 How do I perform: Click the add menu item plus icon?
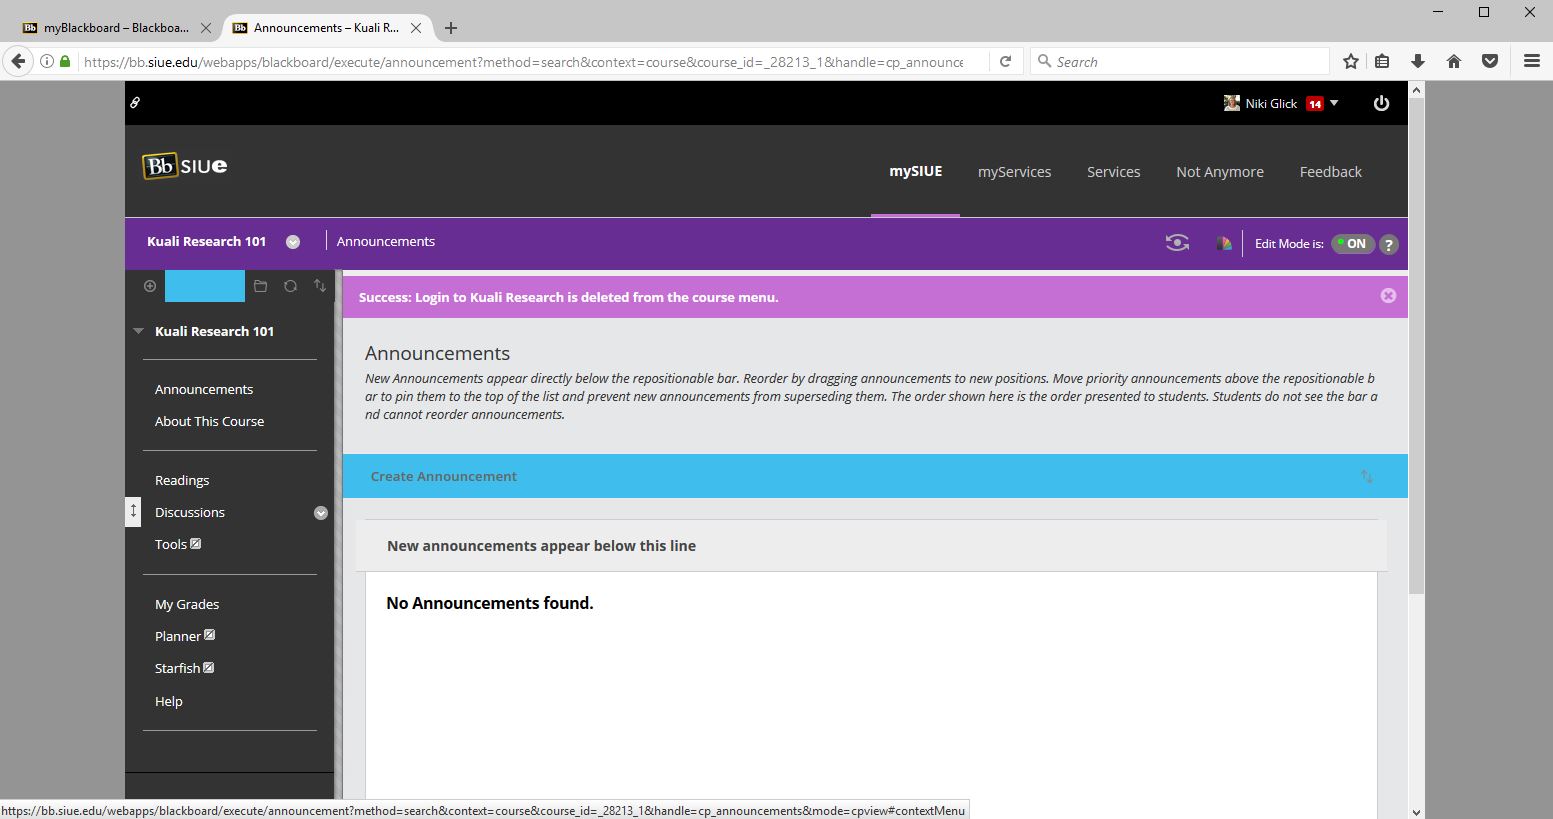tap(150, 286)
